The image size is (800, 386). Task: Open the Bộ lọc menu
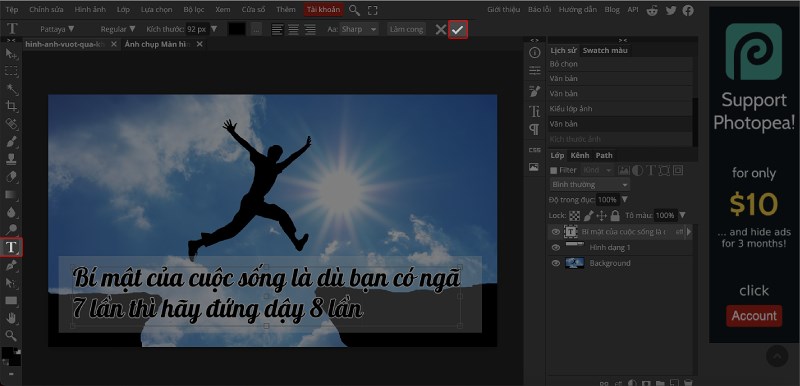(x=194, y=10)
